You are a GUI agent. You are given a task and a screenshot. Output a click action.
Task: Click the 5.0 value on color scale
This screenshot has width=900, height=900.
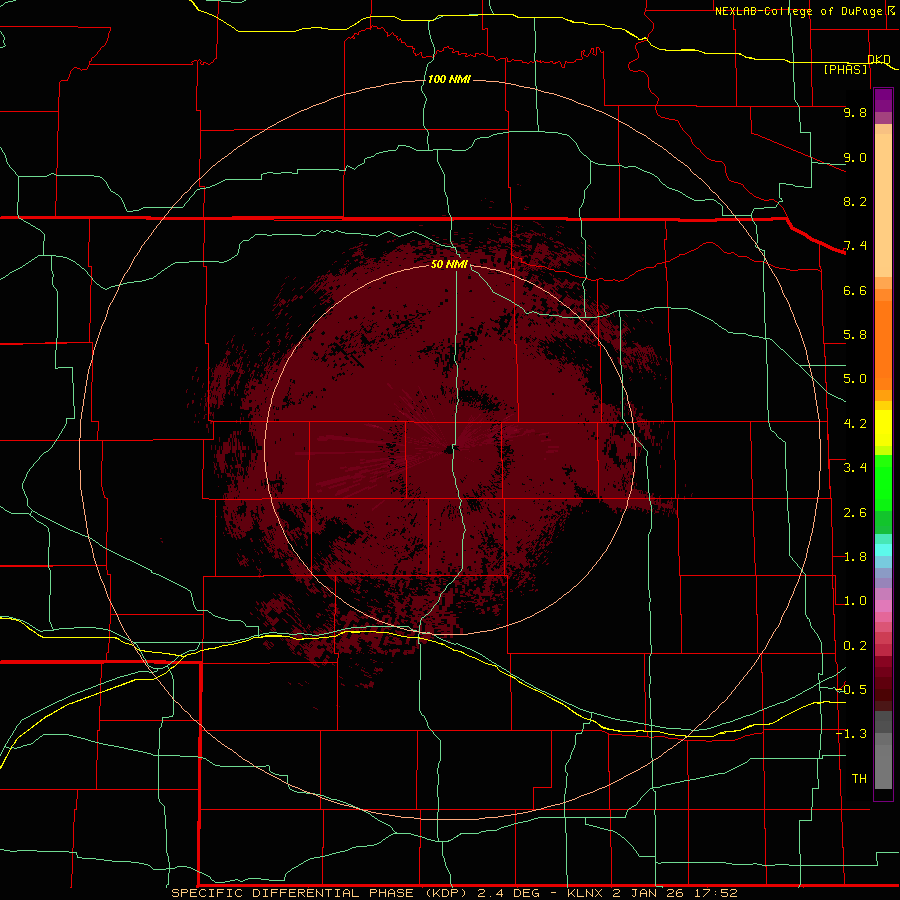pyautogui.click(x=855, y=379)
